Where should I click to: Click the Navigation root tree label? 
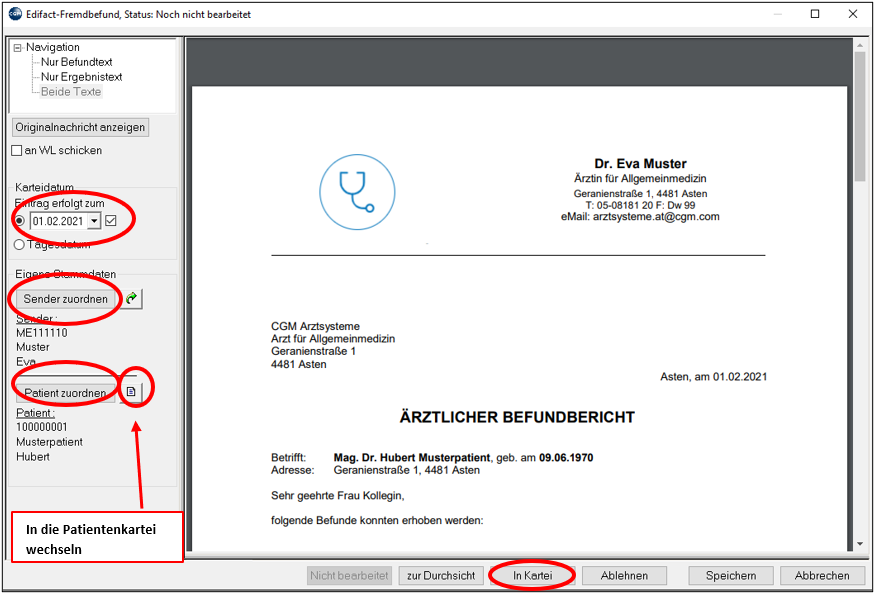[x=52, y=47]
